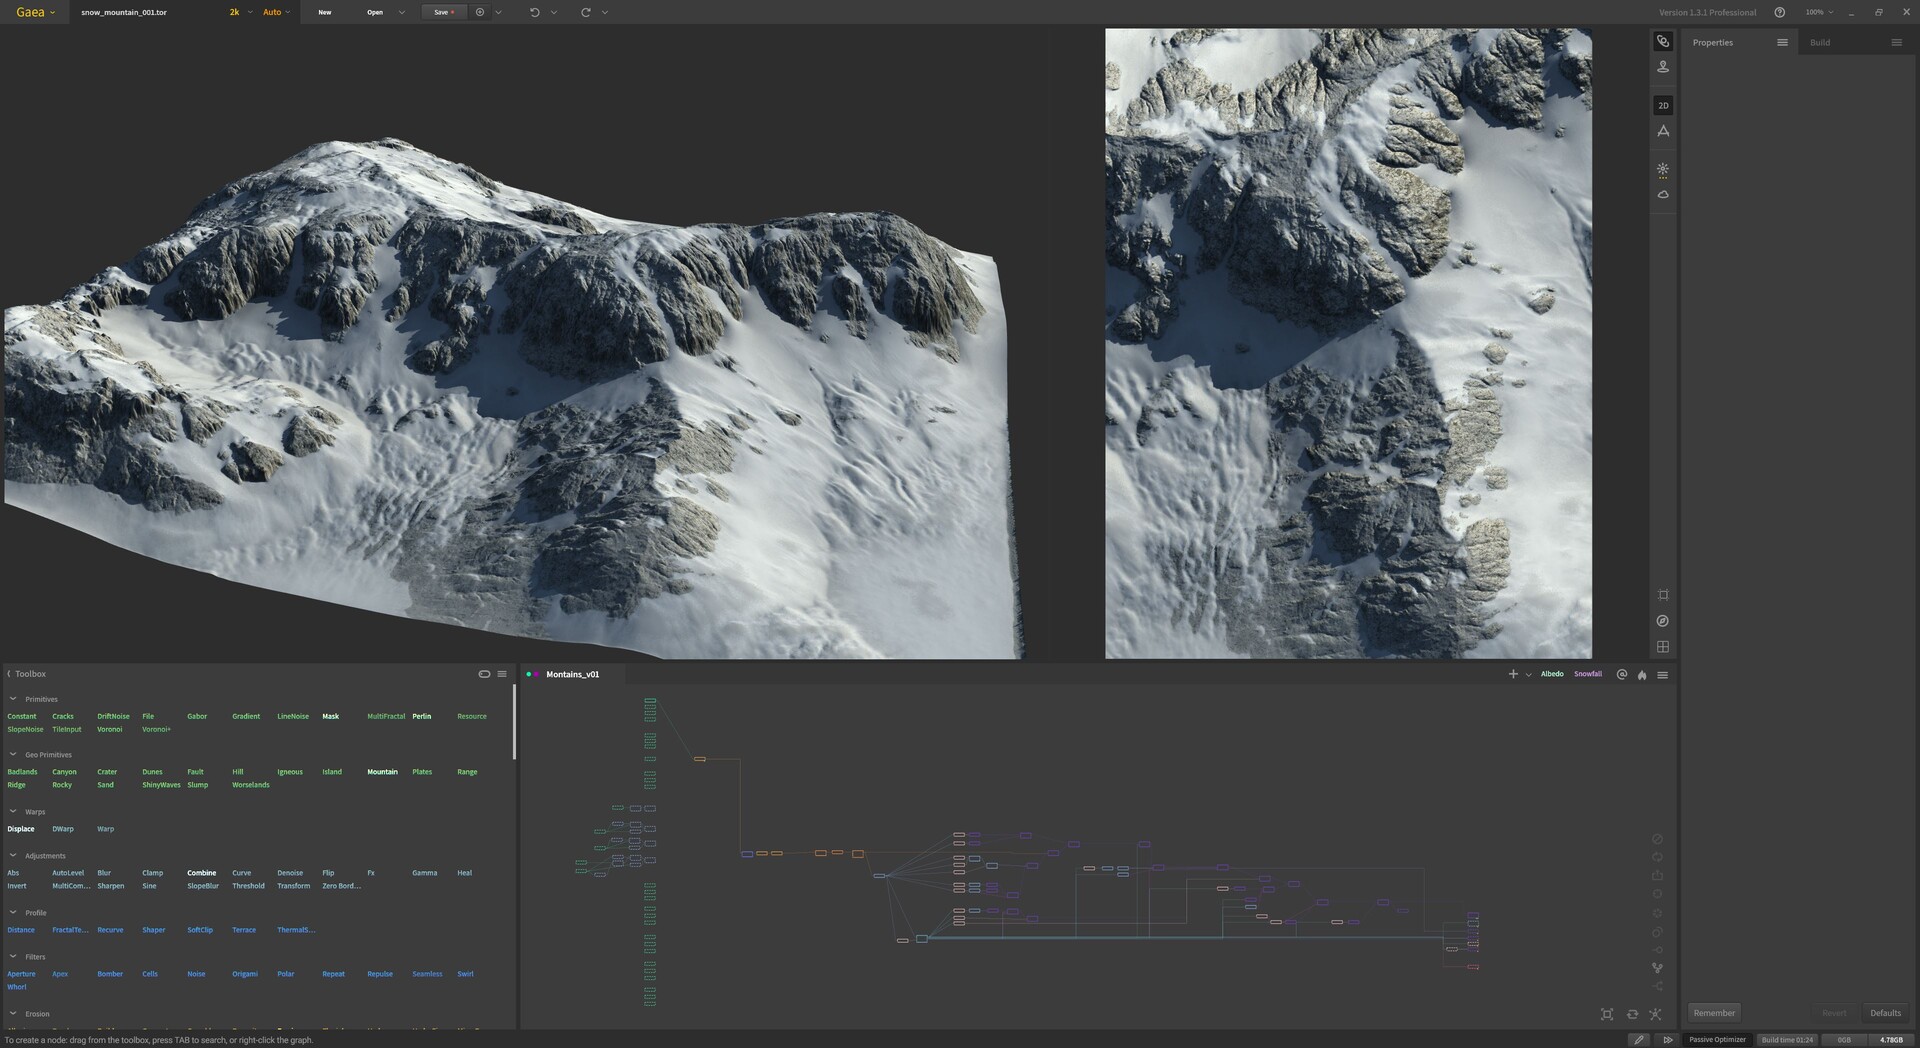This screenshot has height=1048, width=1920.
Task: Select the 2D view mode in the right sidebar
Action: pos(1663,105)
